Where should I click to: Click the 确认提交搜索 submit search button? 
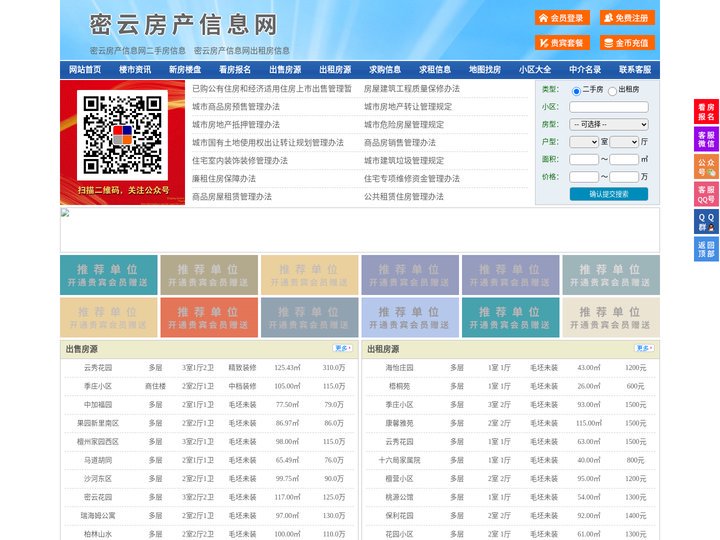click(609, 194)
